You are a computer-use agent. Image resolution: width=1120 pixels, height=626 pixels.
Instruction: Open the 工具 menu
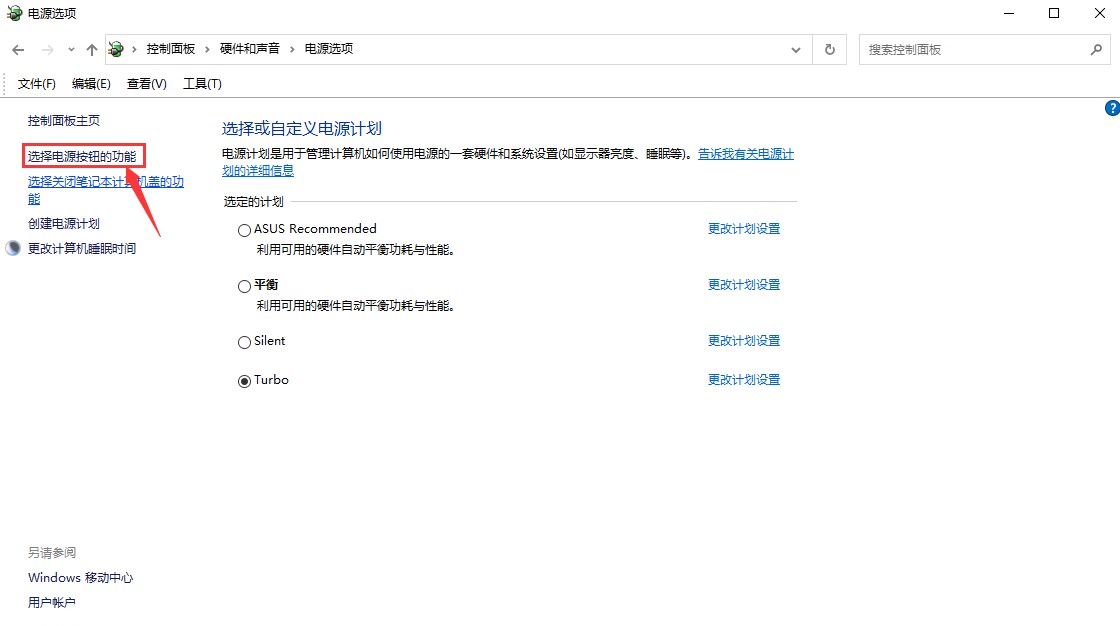click(x=201, y=84)
